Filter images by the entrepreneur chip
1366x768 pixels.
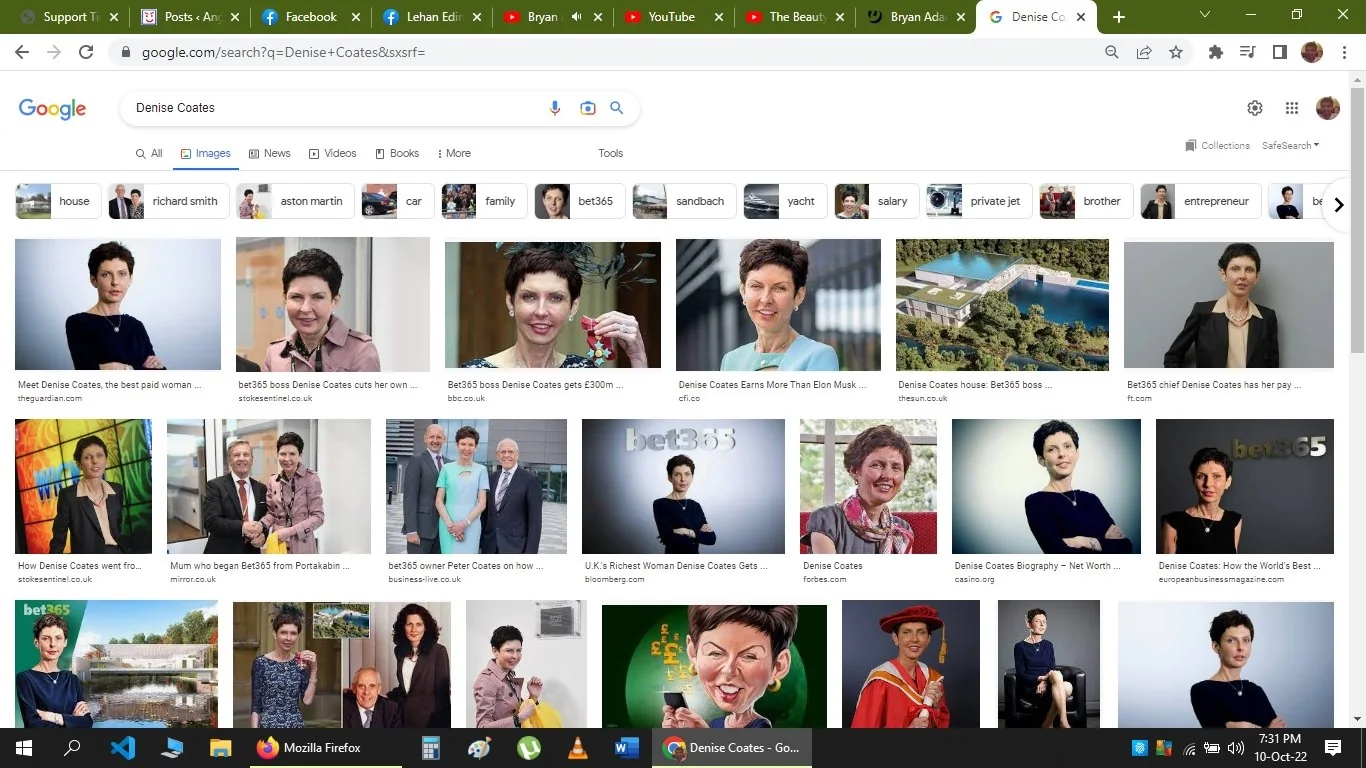pyautogui.click(x=1199, y=201)
